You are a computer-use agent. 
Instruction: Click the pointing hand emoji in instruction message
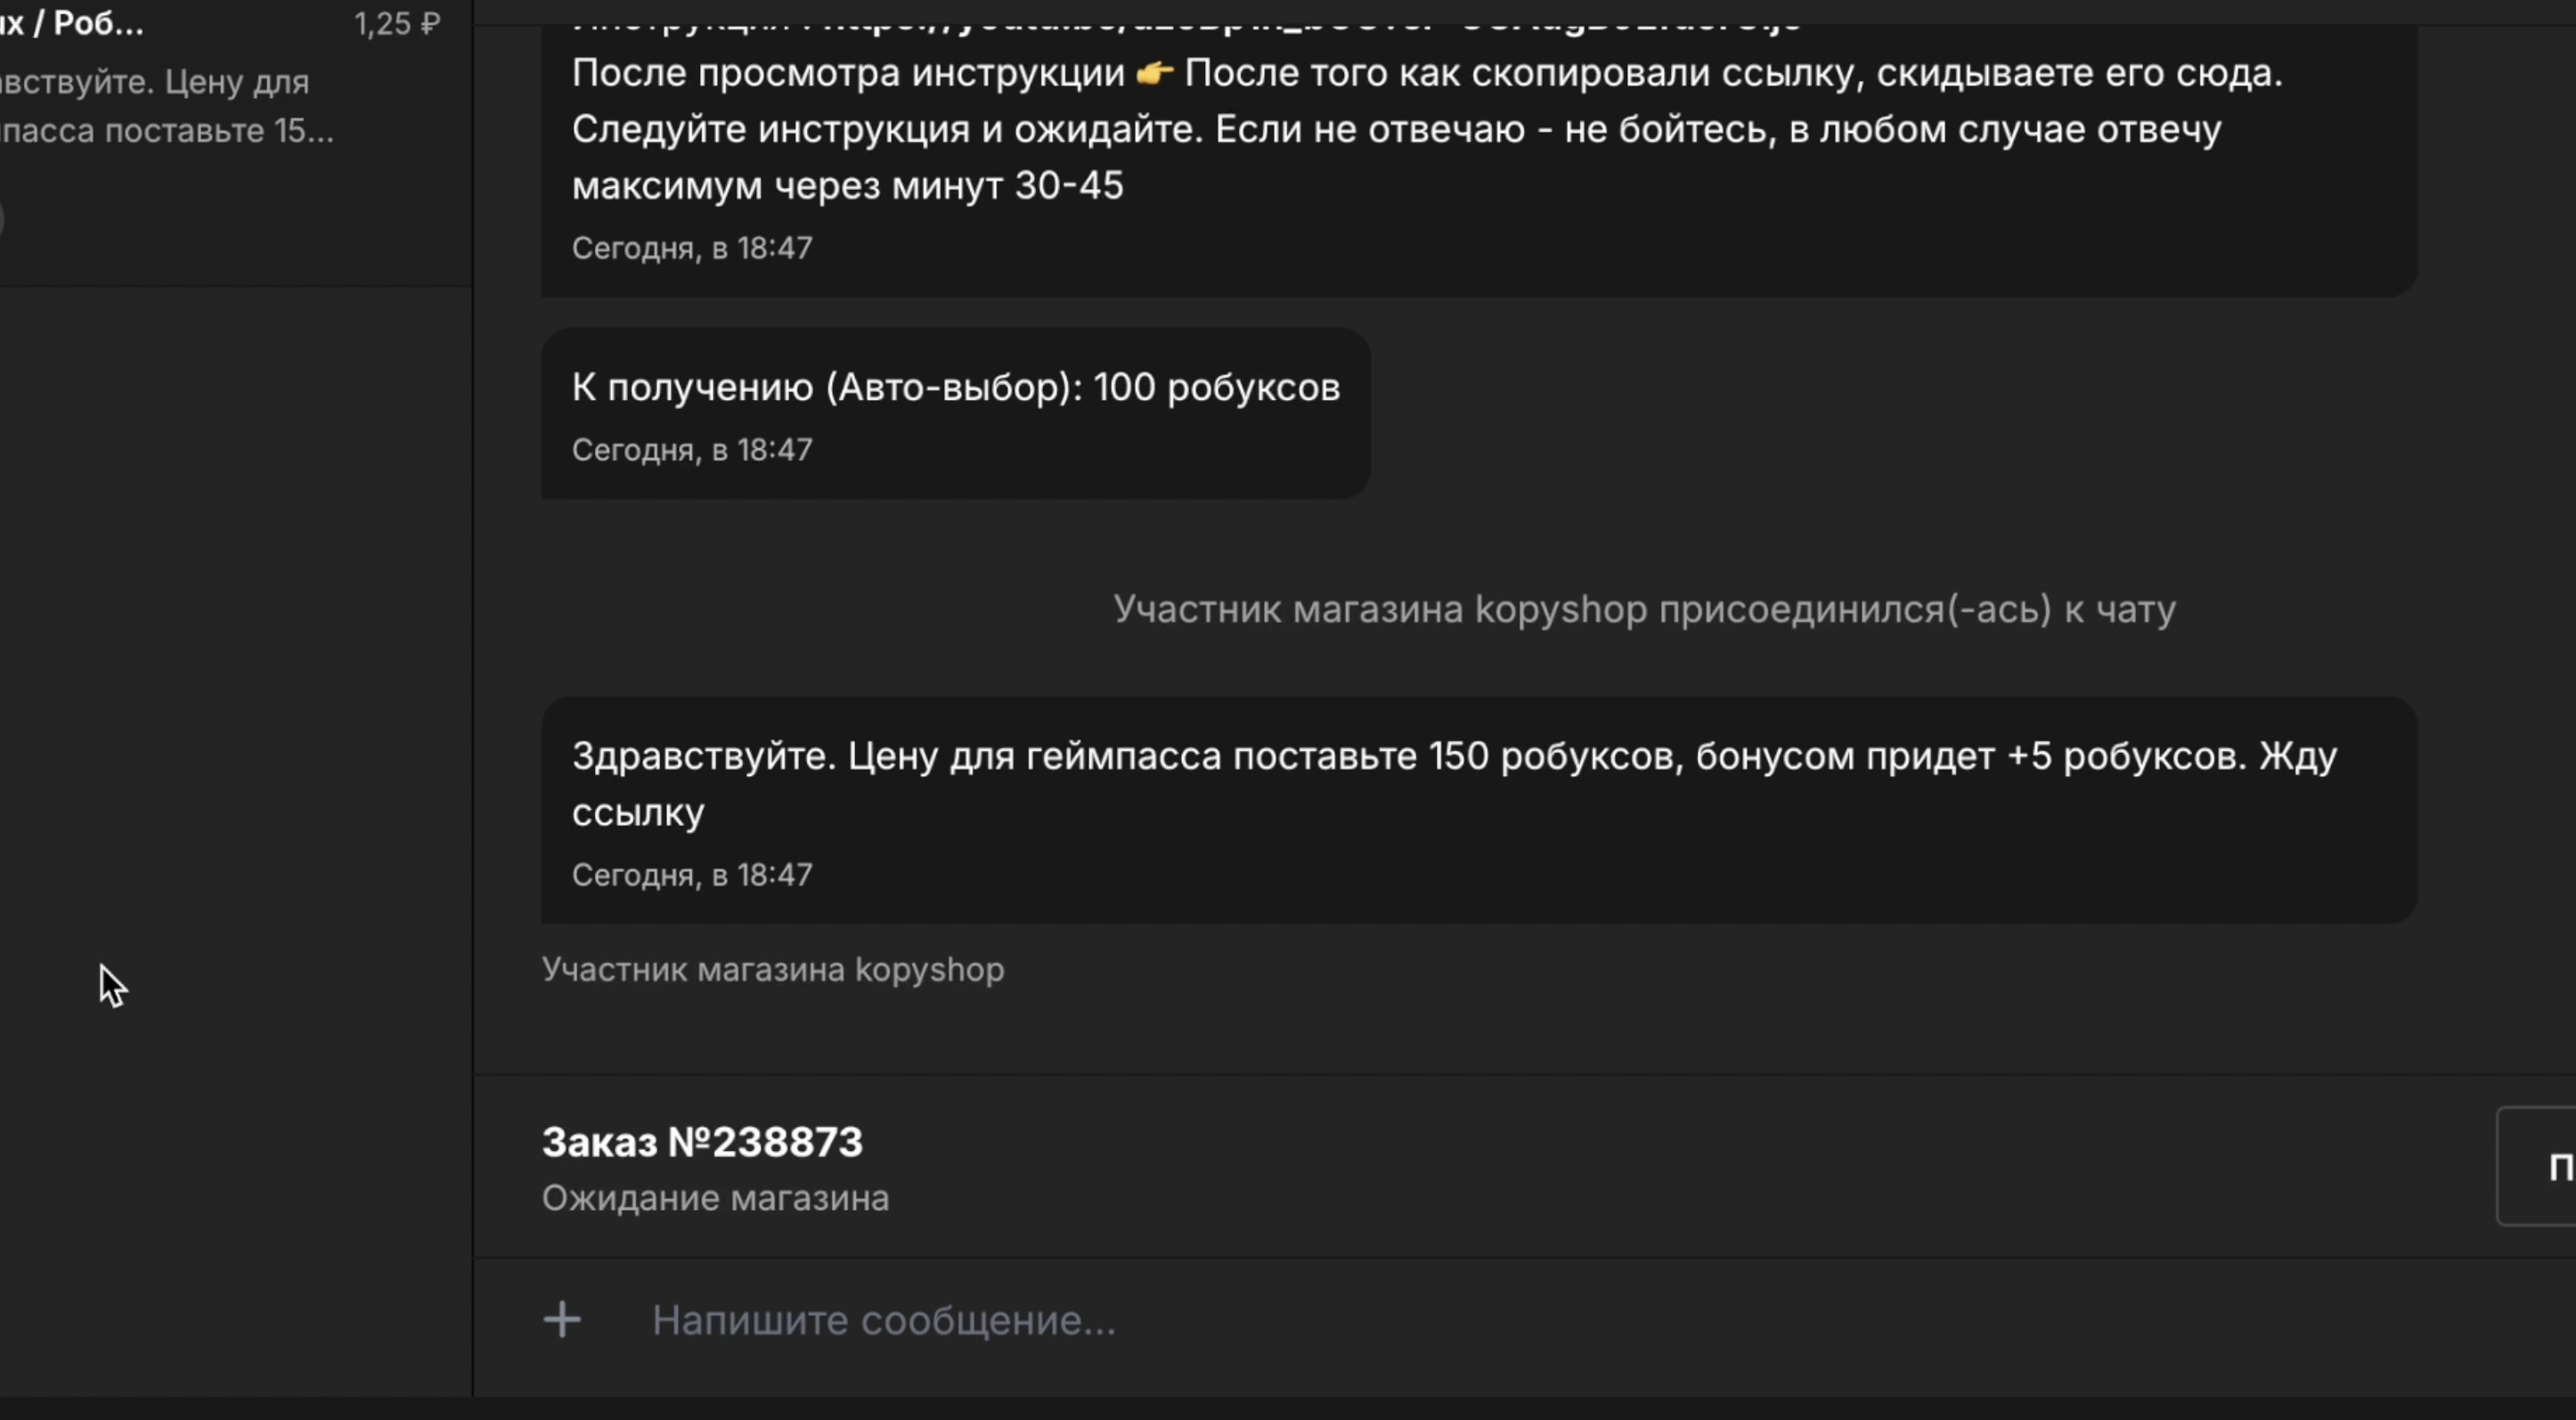click(1155, 73)
